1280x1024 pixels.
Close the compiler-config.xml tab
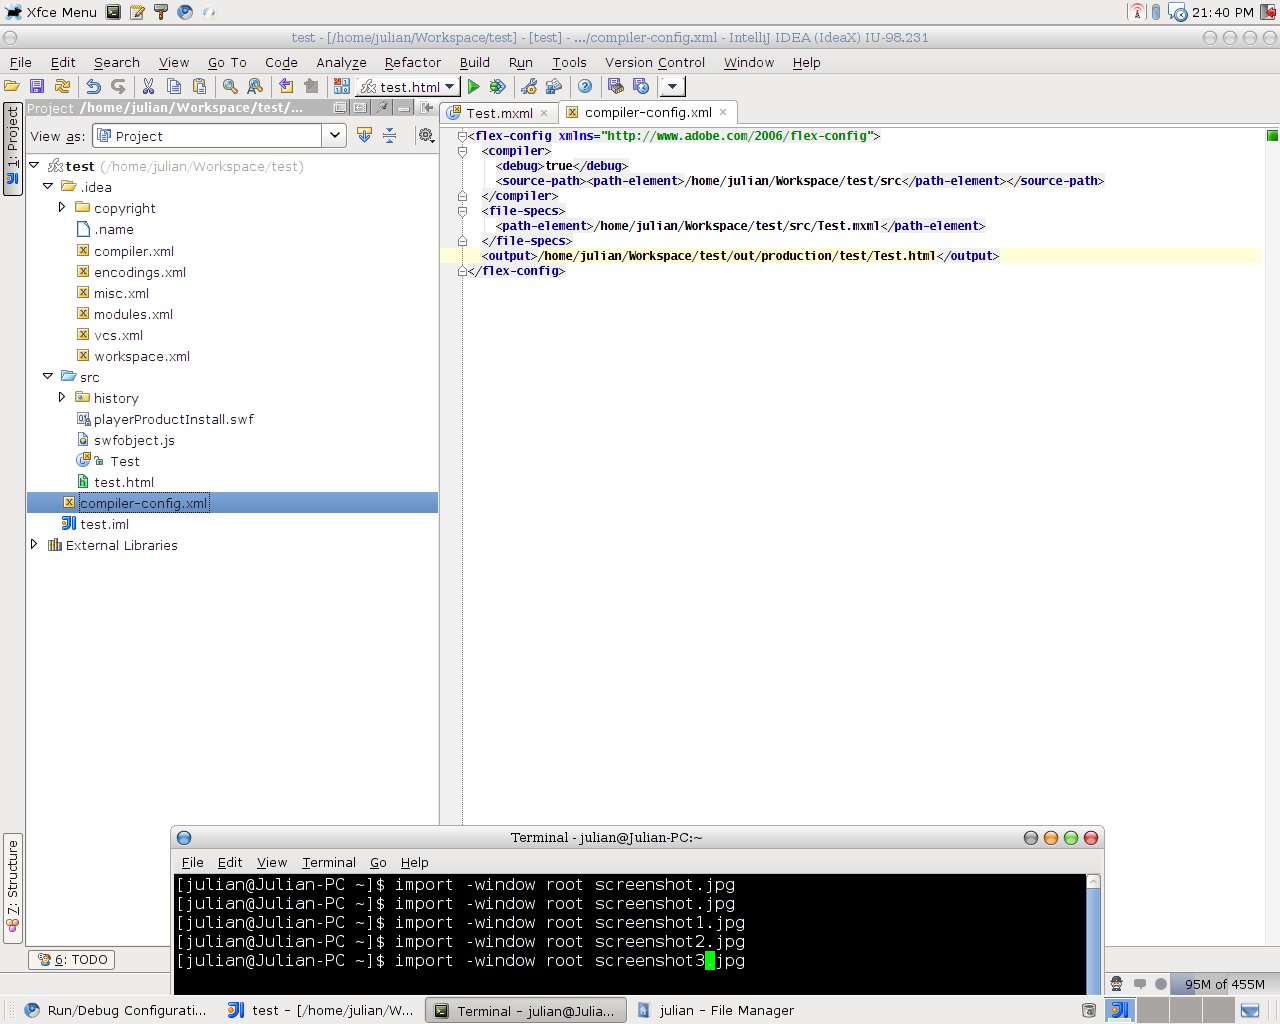(x=723, y=112)
